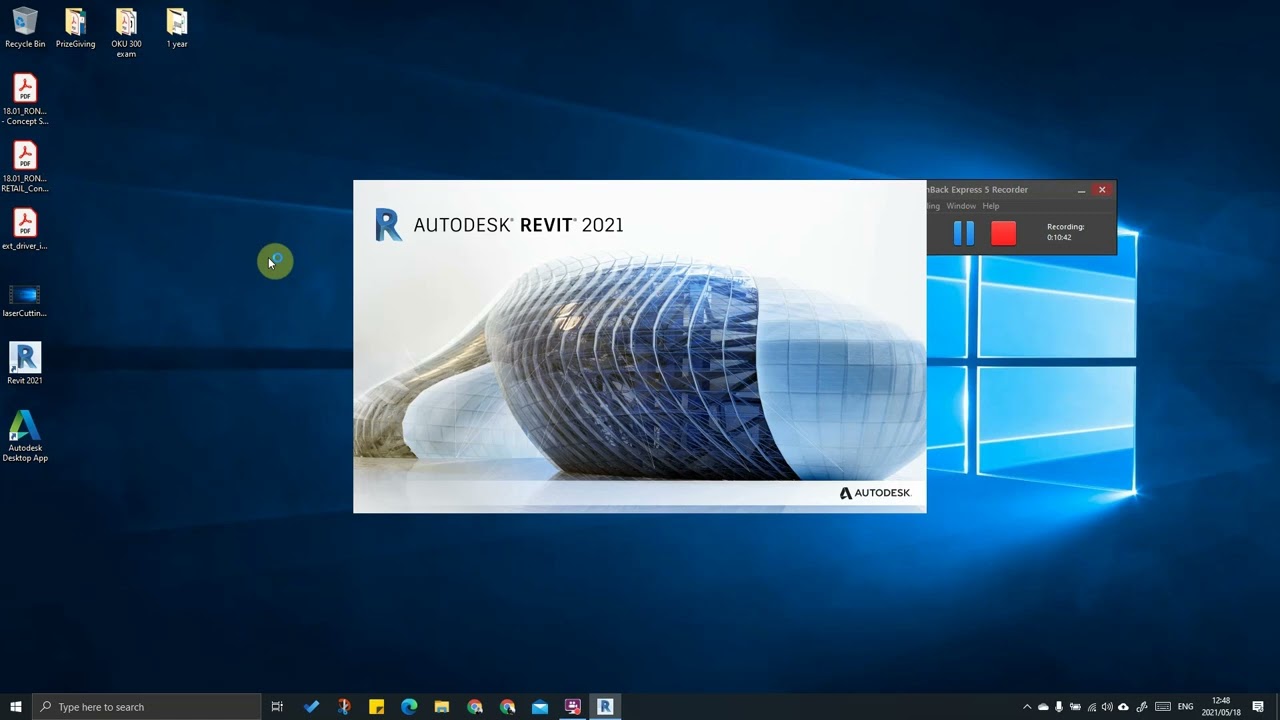This screenshot has height=720, width=1280.
Task: Open the blue checkmark To Do app in taskbar
Action: [311, 707]
